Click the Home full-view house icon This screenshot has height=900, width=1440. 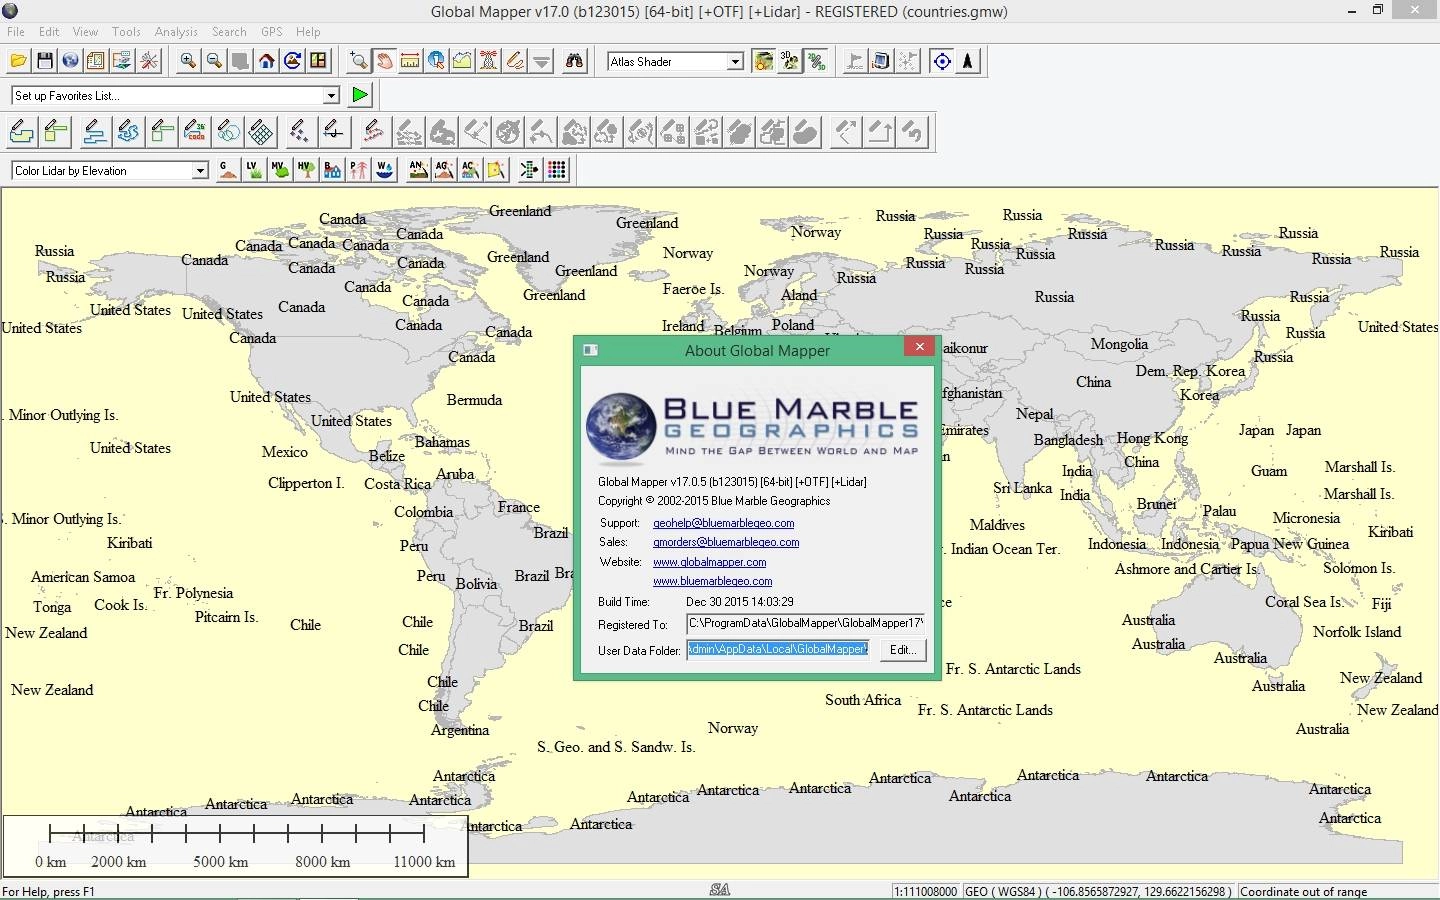pos(267,61)
